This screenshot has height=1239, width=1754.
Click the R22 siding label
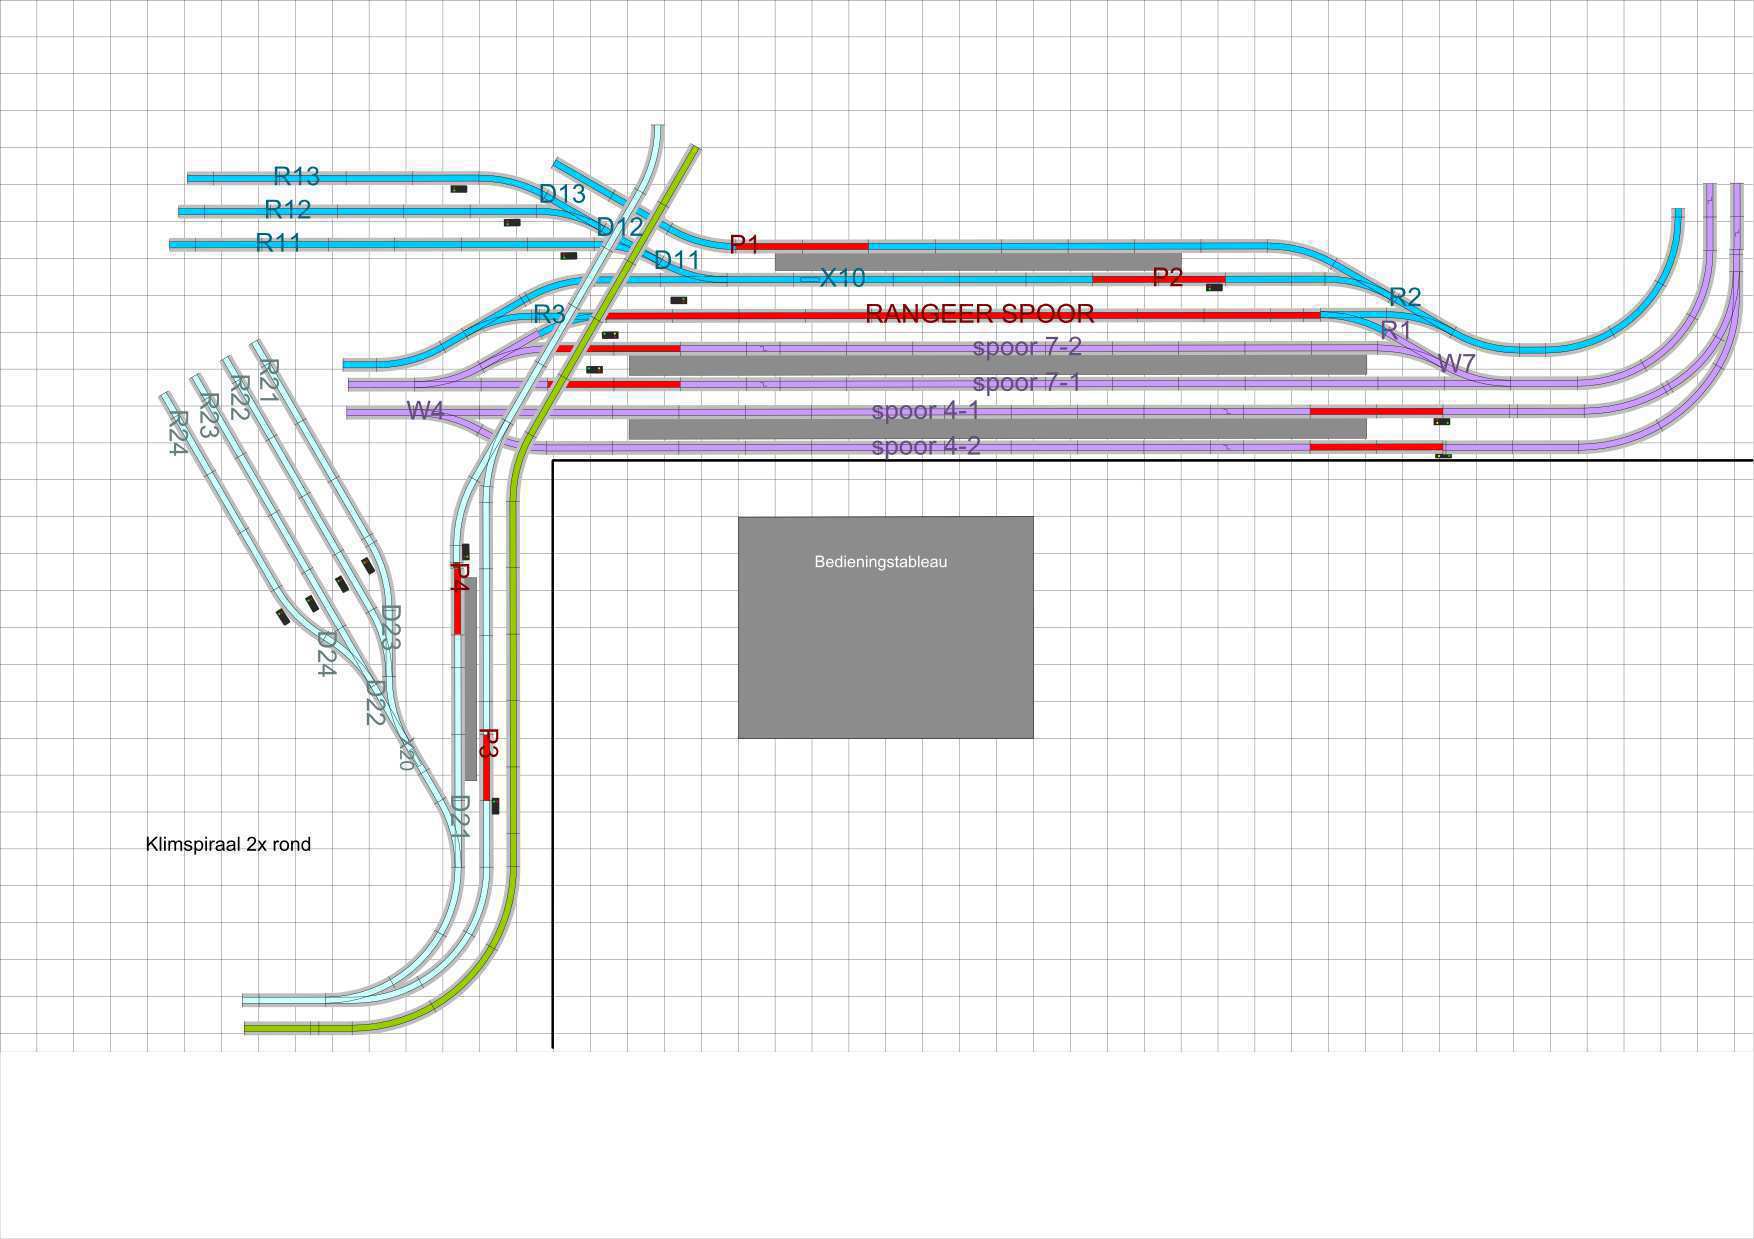[240, 398]
